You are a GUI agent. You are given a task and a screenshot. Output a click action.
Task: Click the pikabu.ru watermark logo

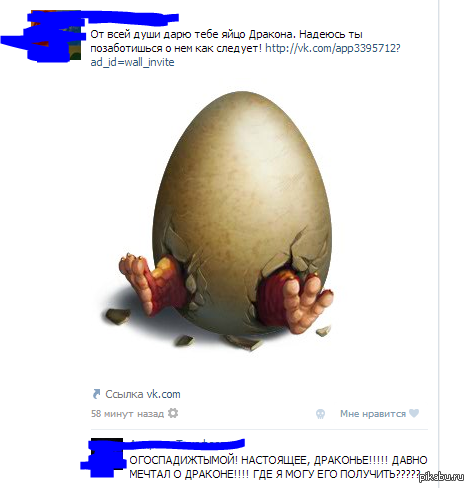pyautogui.click(x=441, y=477)
